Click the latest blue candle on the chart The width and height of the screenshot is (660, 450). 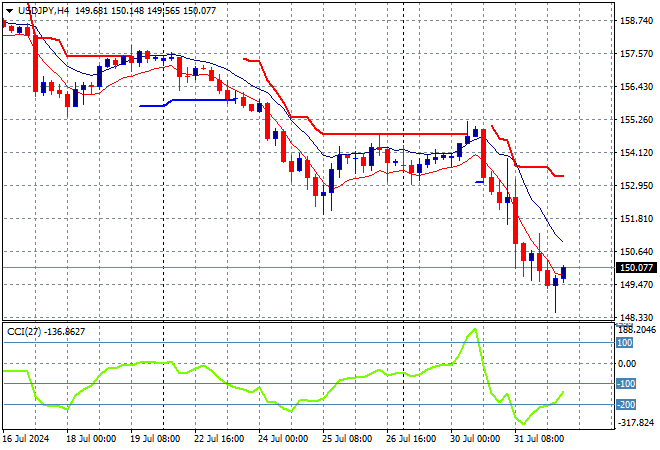coord(564,273)
